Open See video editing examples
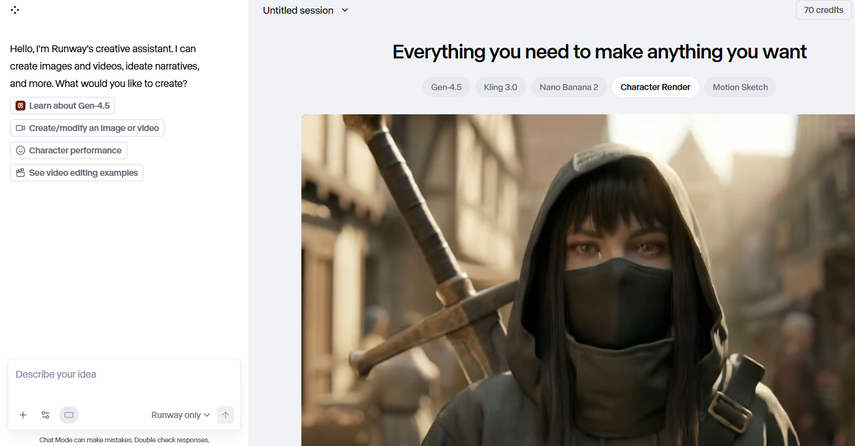 [77, 173]
